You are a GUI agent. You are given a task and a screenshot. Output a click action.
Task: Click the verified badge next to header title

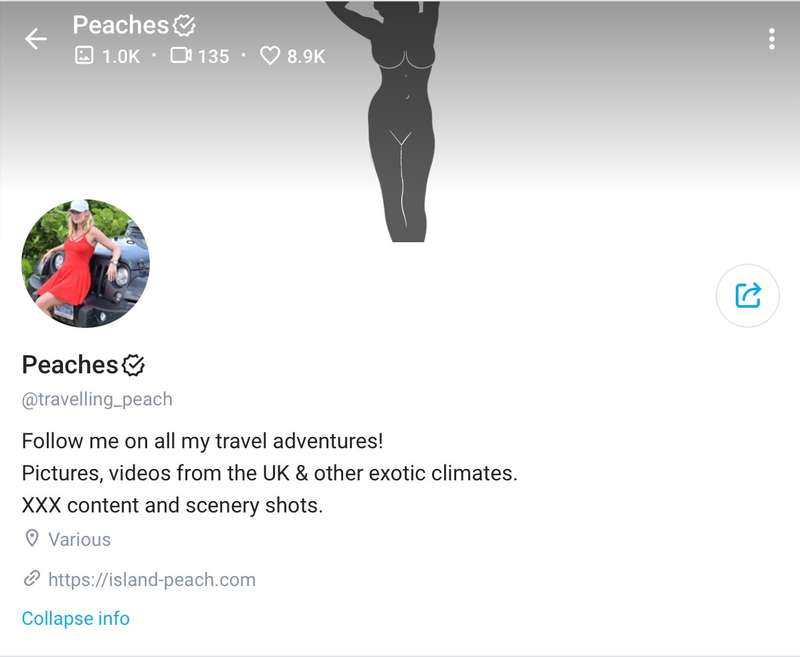tap(184, 25)
